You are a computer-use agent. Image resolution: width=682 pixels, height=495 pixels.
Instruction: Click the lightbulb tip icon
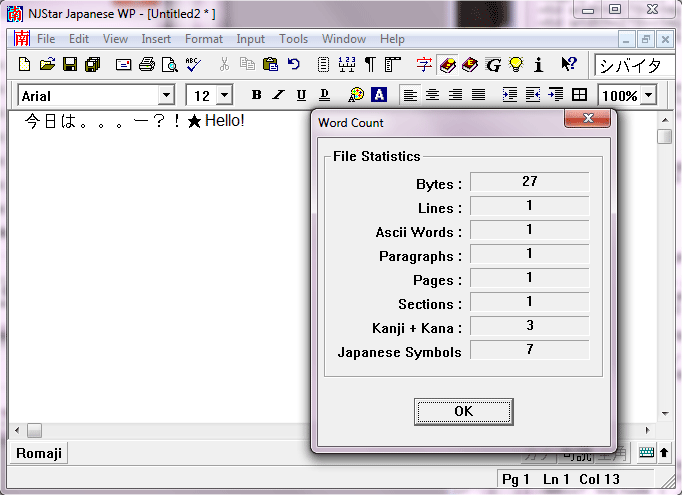[516, 65]
